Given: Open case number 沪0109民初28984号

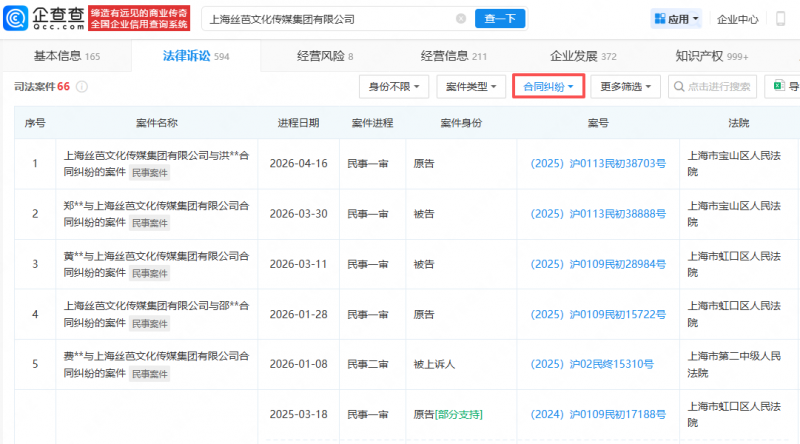Looking at the screenshot, I should click(598, 264).
